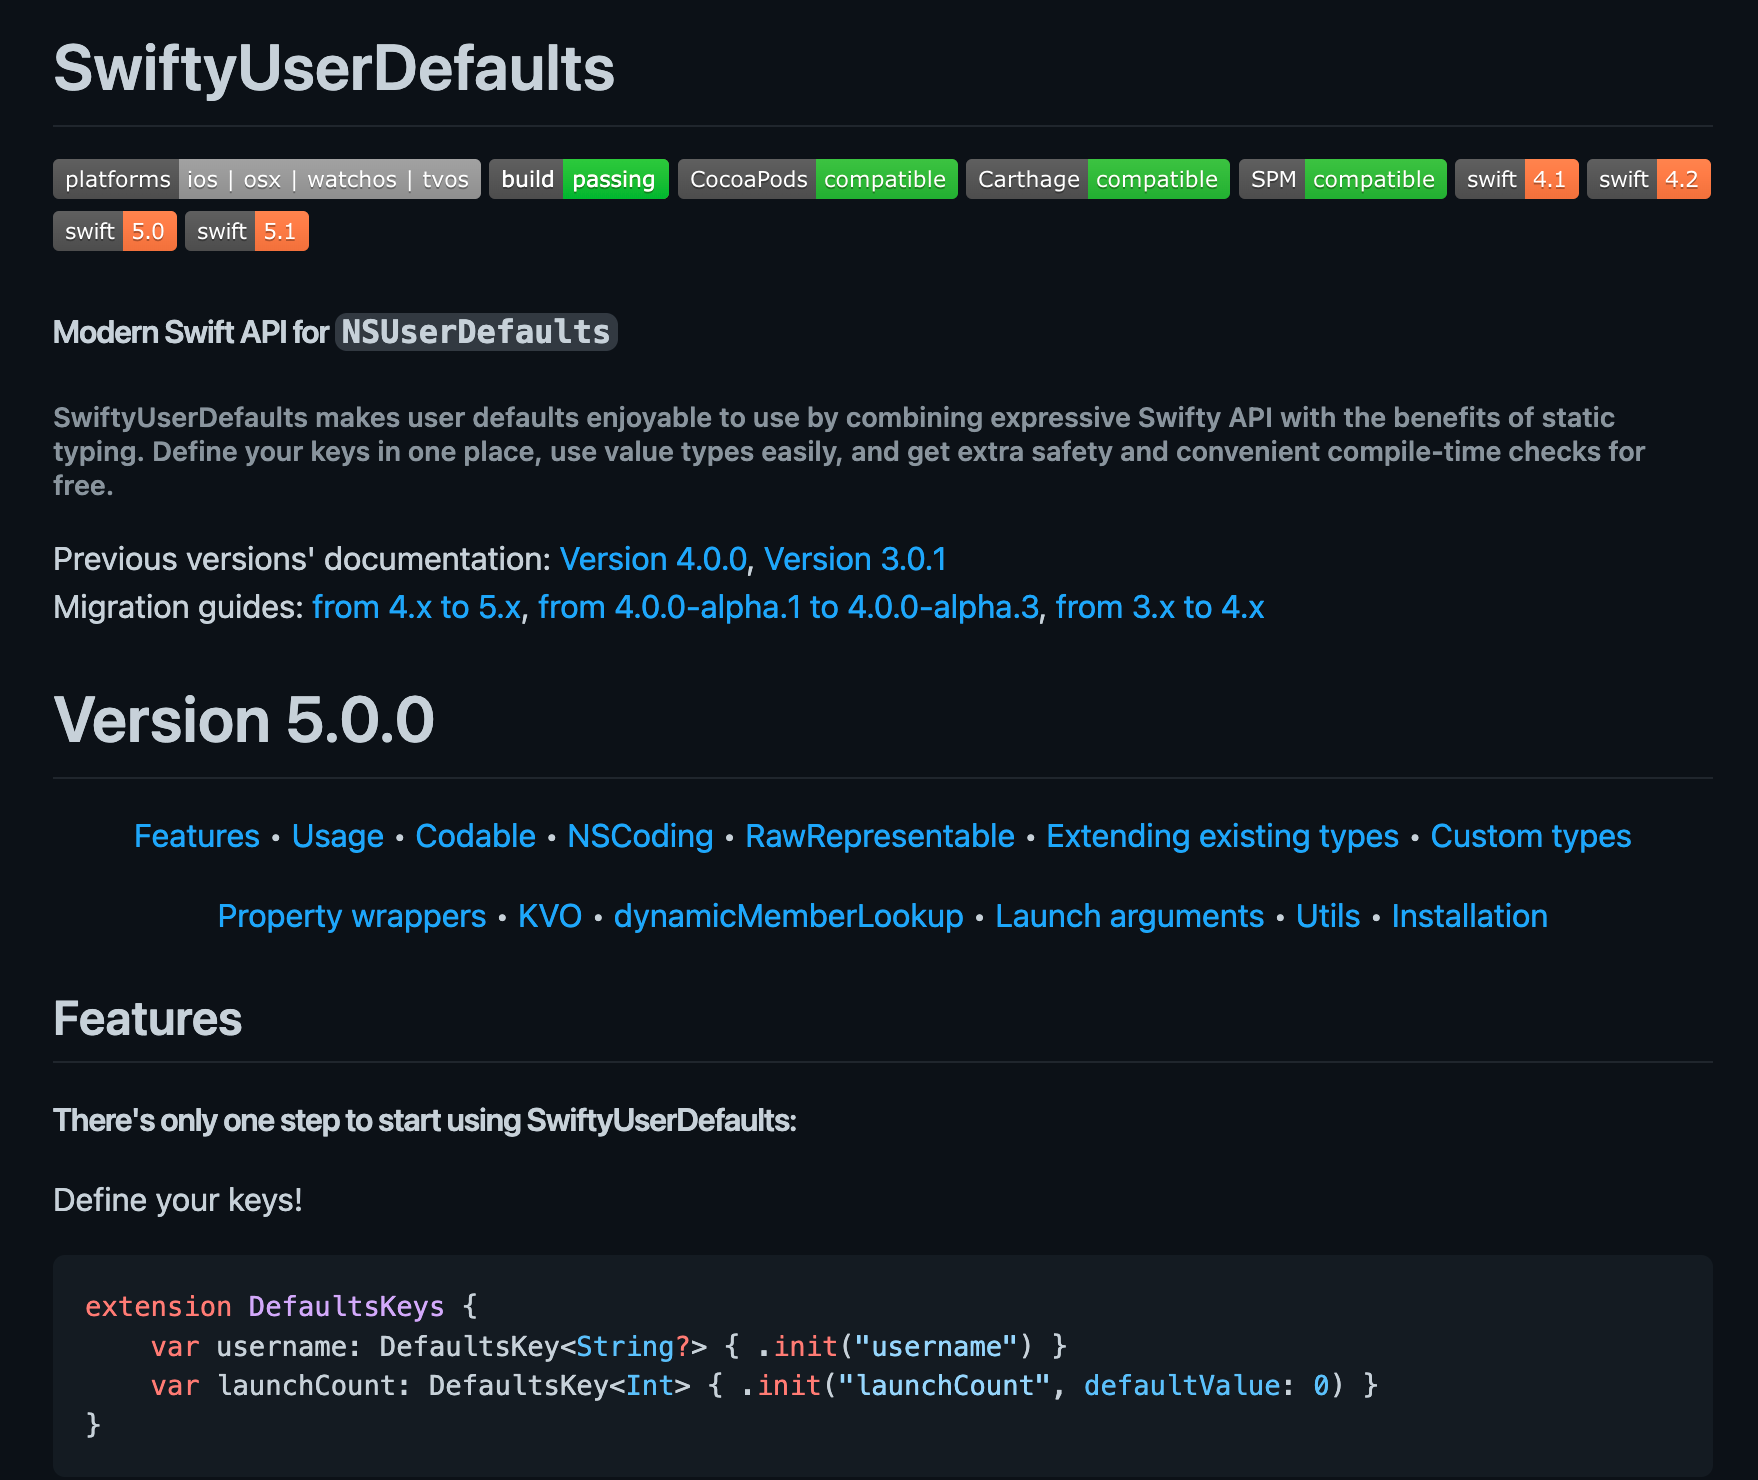Open the RawRepresentable section link

[880, 836]
